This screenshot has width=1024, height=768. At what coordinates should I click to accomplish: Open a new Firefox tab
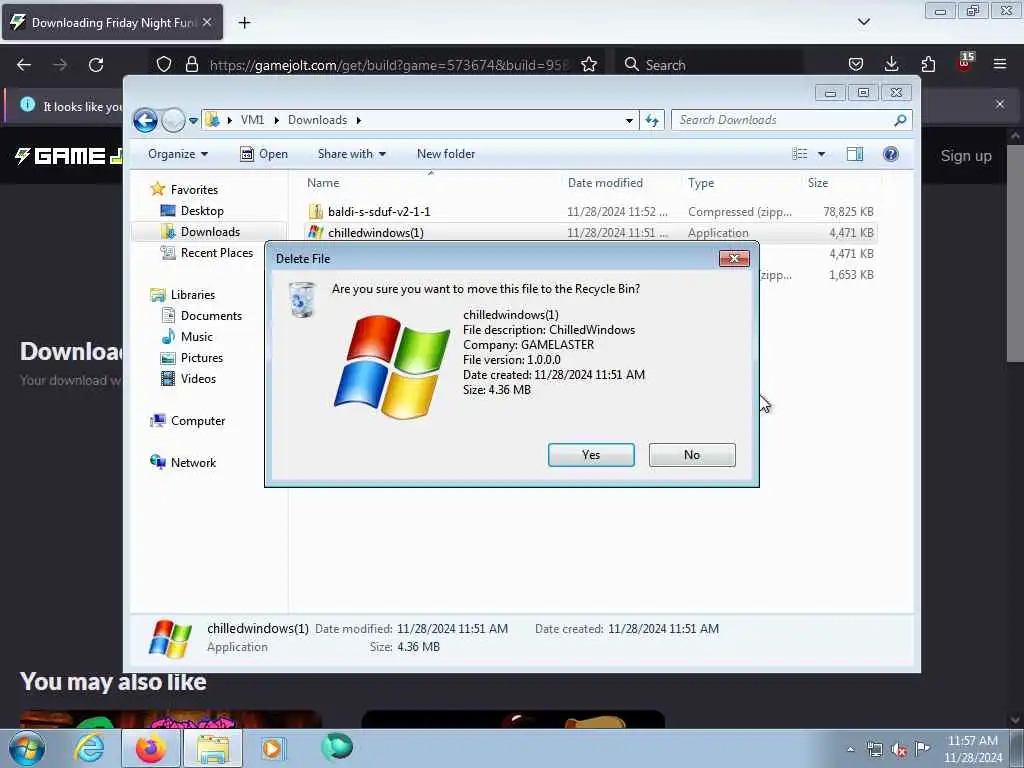(x=244, y=23)
